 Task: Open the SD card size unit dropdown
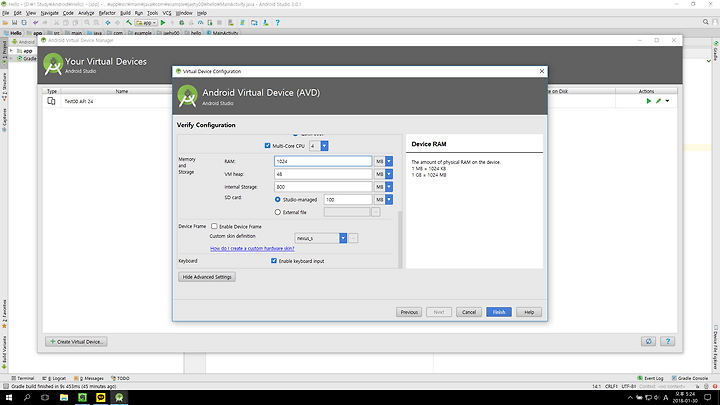click(x=389, y=199)
